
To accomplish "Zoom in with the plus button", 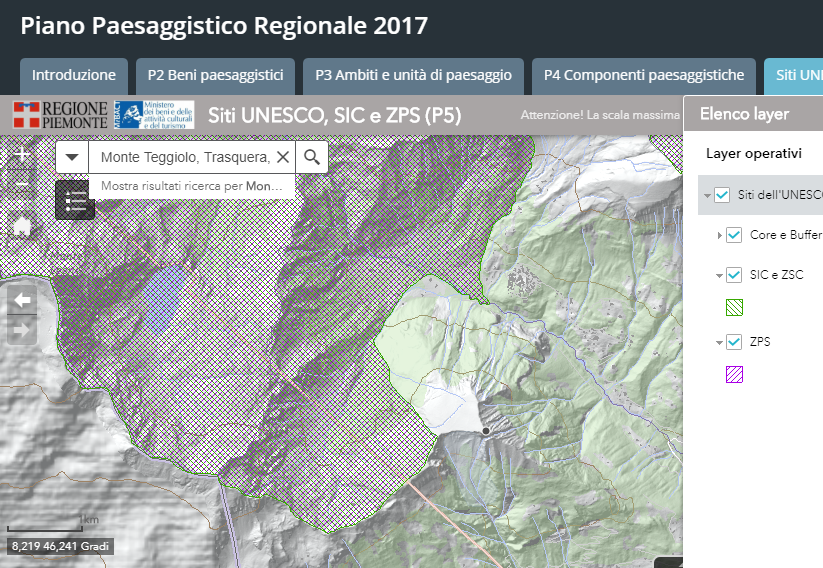I will [x=22, y=154].
